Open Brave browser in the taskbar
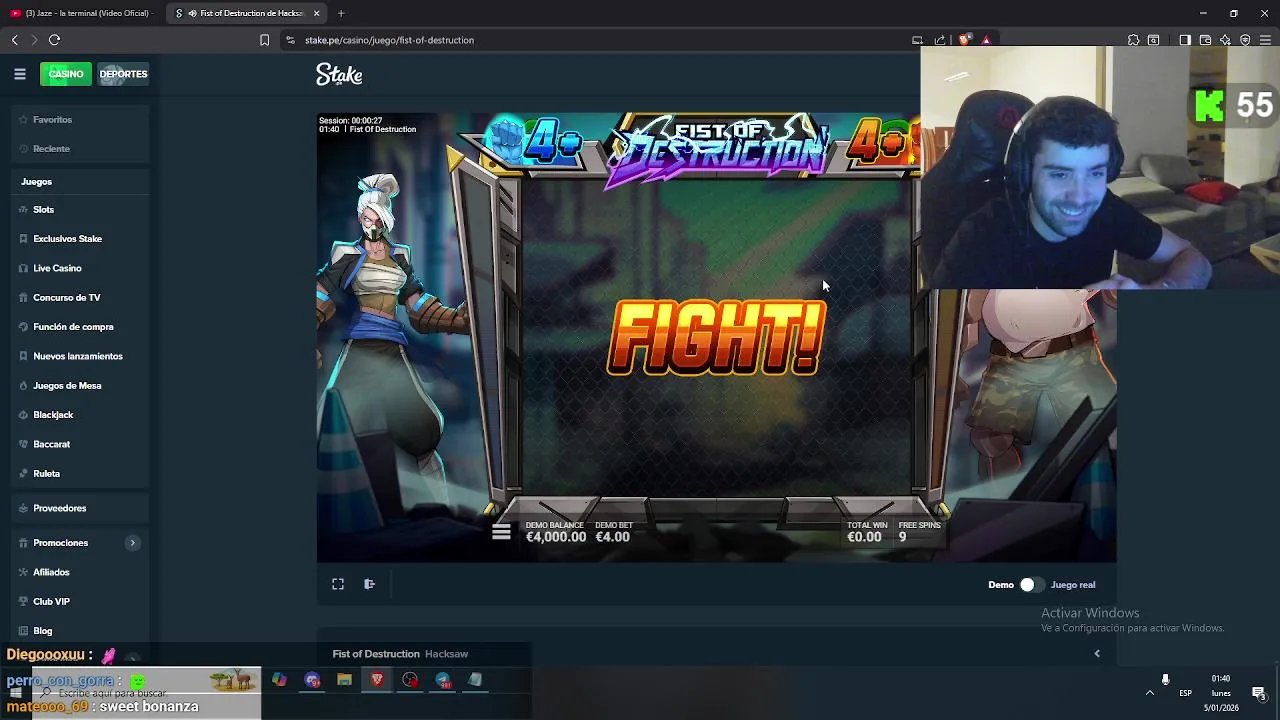Screen dimensions: 1280x720 pyautogui.click(x=377, y=680)
